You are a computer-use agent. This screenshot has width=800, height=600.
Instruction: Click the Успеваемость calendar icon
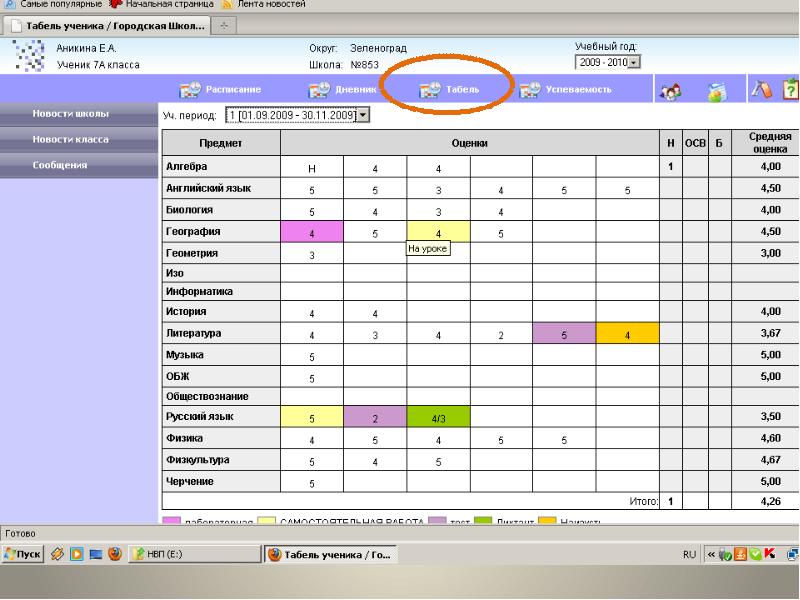point(530,90)
